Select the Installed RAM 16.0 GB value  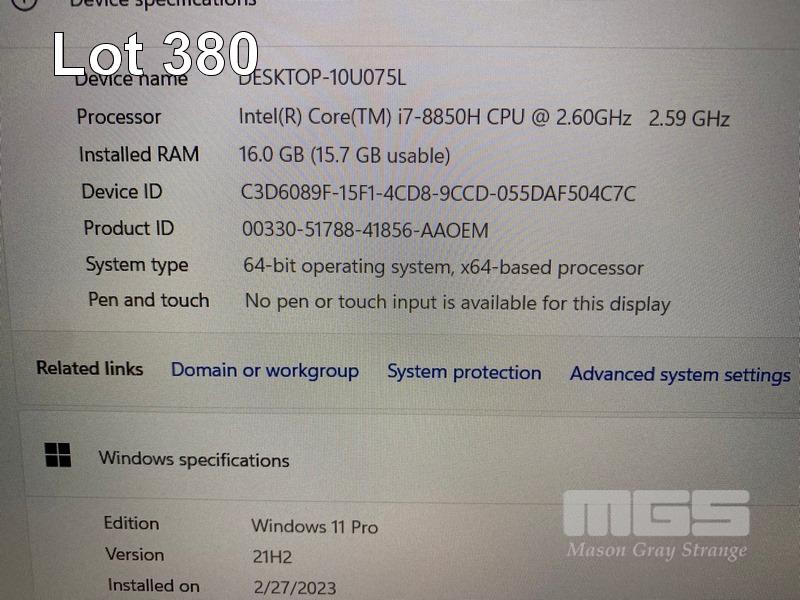[x=344, y=155]
